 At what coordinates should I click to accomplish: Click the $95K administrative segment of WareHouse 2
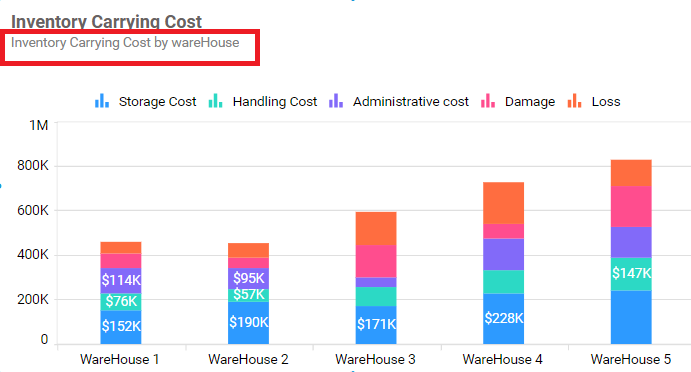point(249,279)
